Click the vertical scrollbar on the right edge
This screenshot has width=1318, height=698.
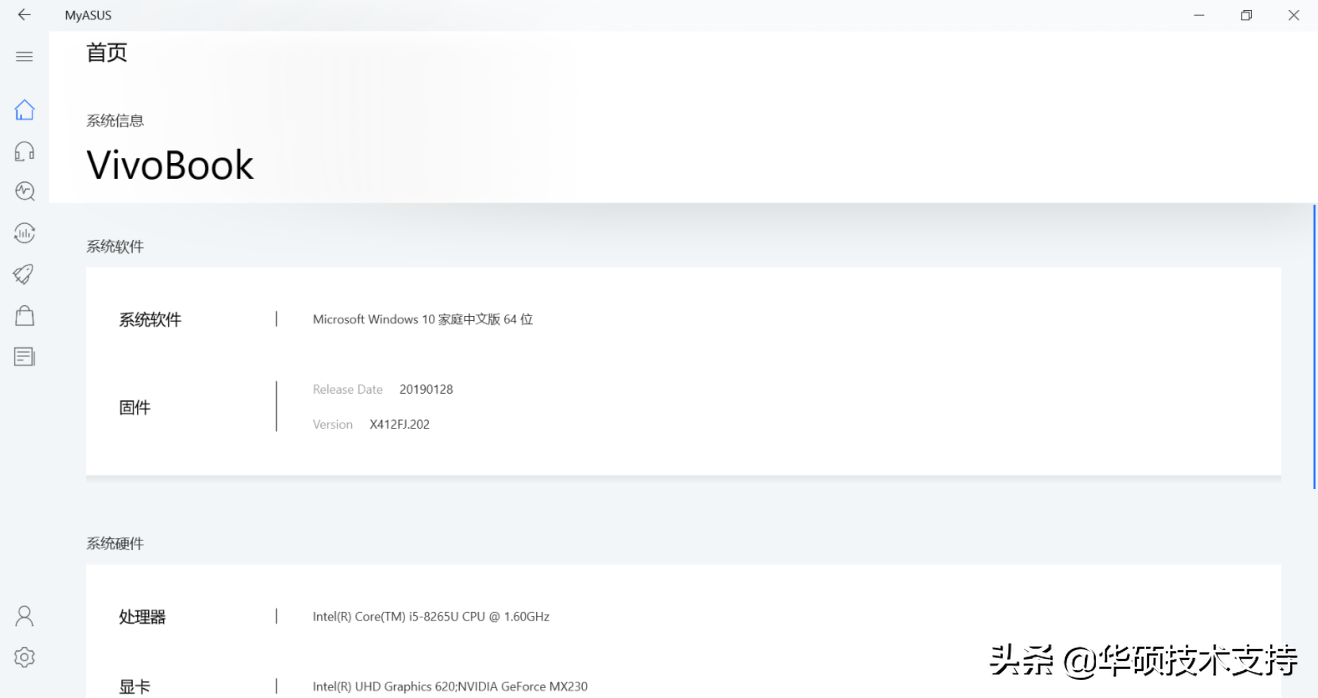coord(1314,347)
